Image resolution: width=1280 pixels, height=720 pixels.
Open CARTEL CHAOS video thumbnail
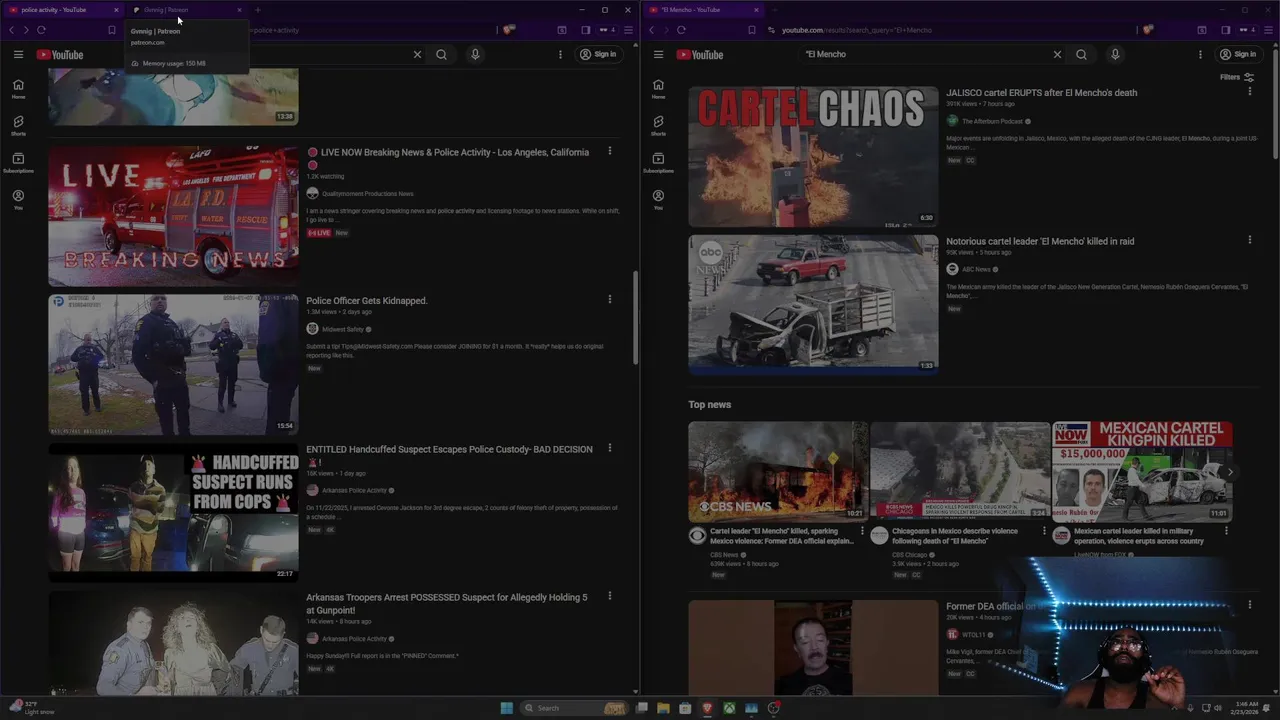click(813, 156)
